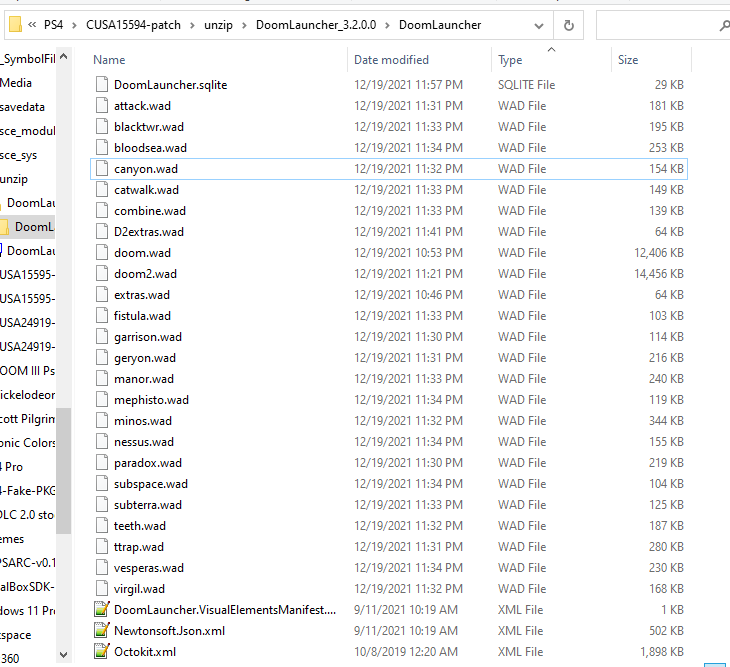The height and width of the screenshot is (667, 730).
Task: Navigate to CUSA15594-patch in the address bar
Action: point(133,25)
